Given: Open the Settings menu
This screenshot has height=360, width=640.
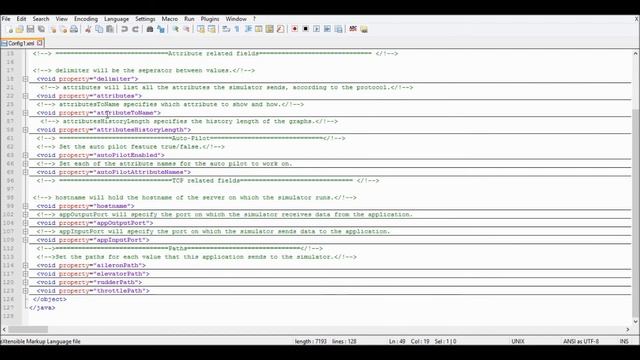Looking at the screenshot, I should [145, 19].
